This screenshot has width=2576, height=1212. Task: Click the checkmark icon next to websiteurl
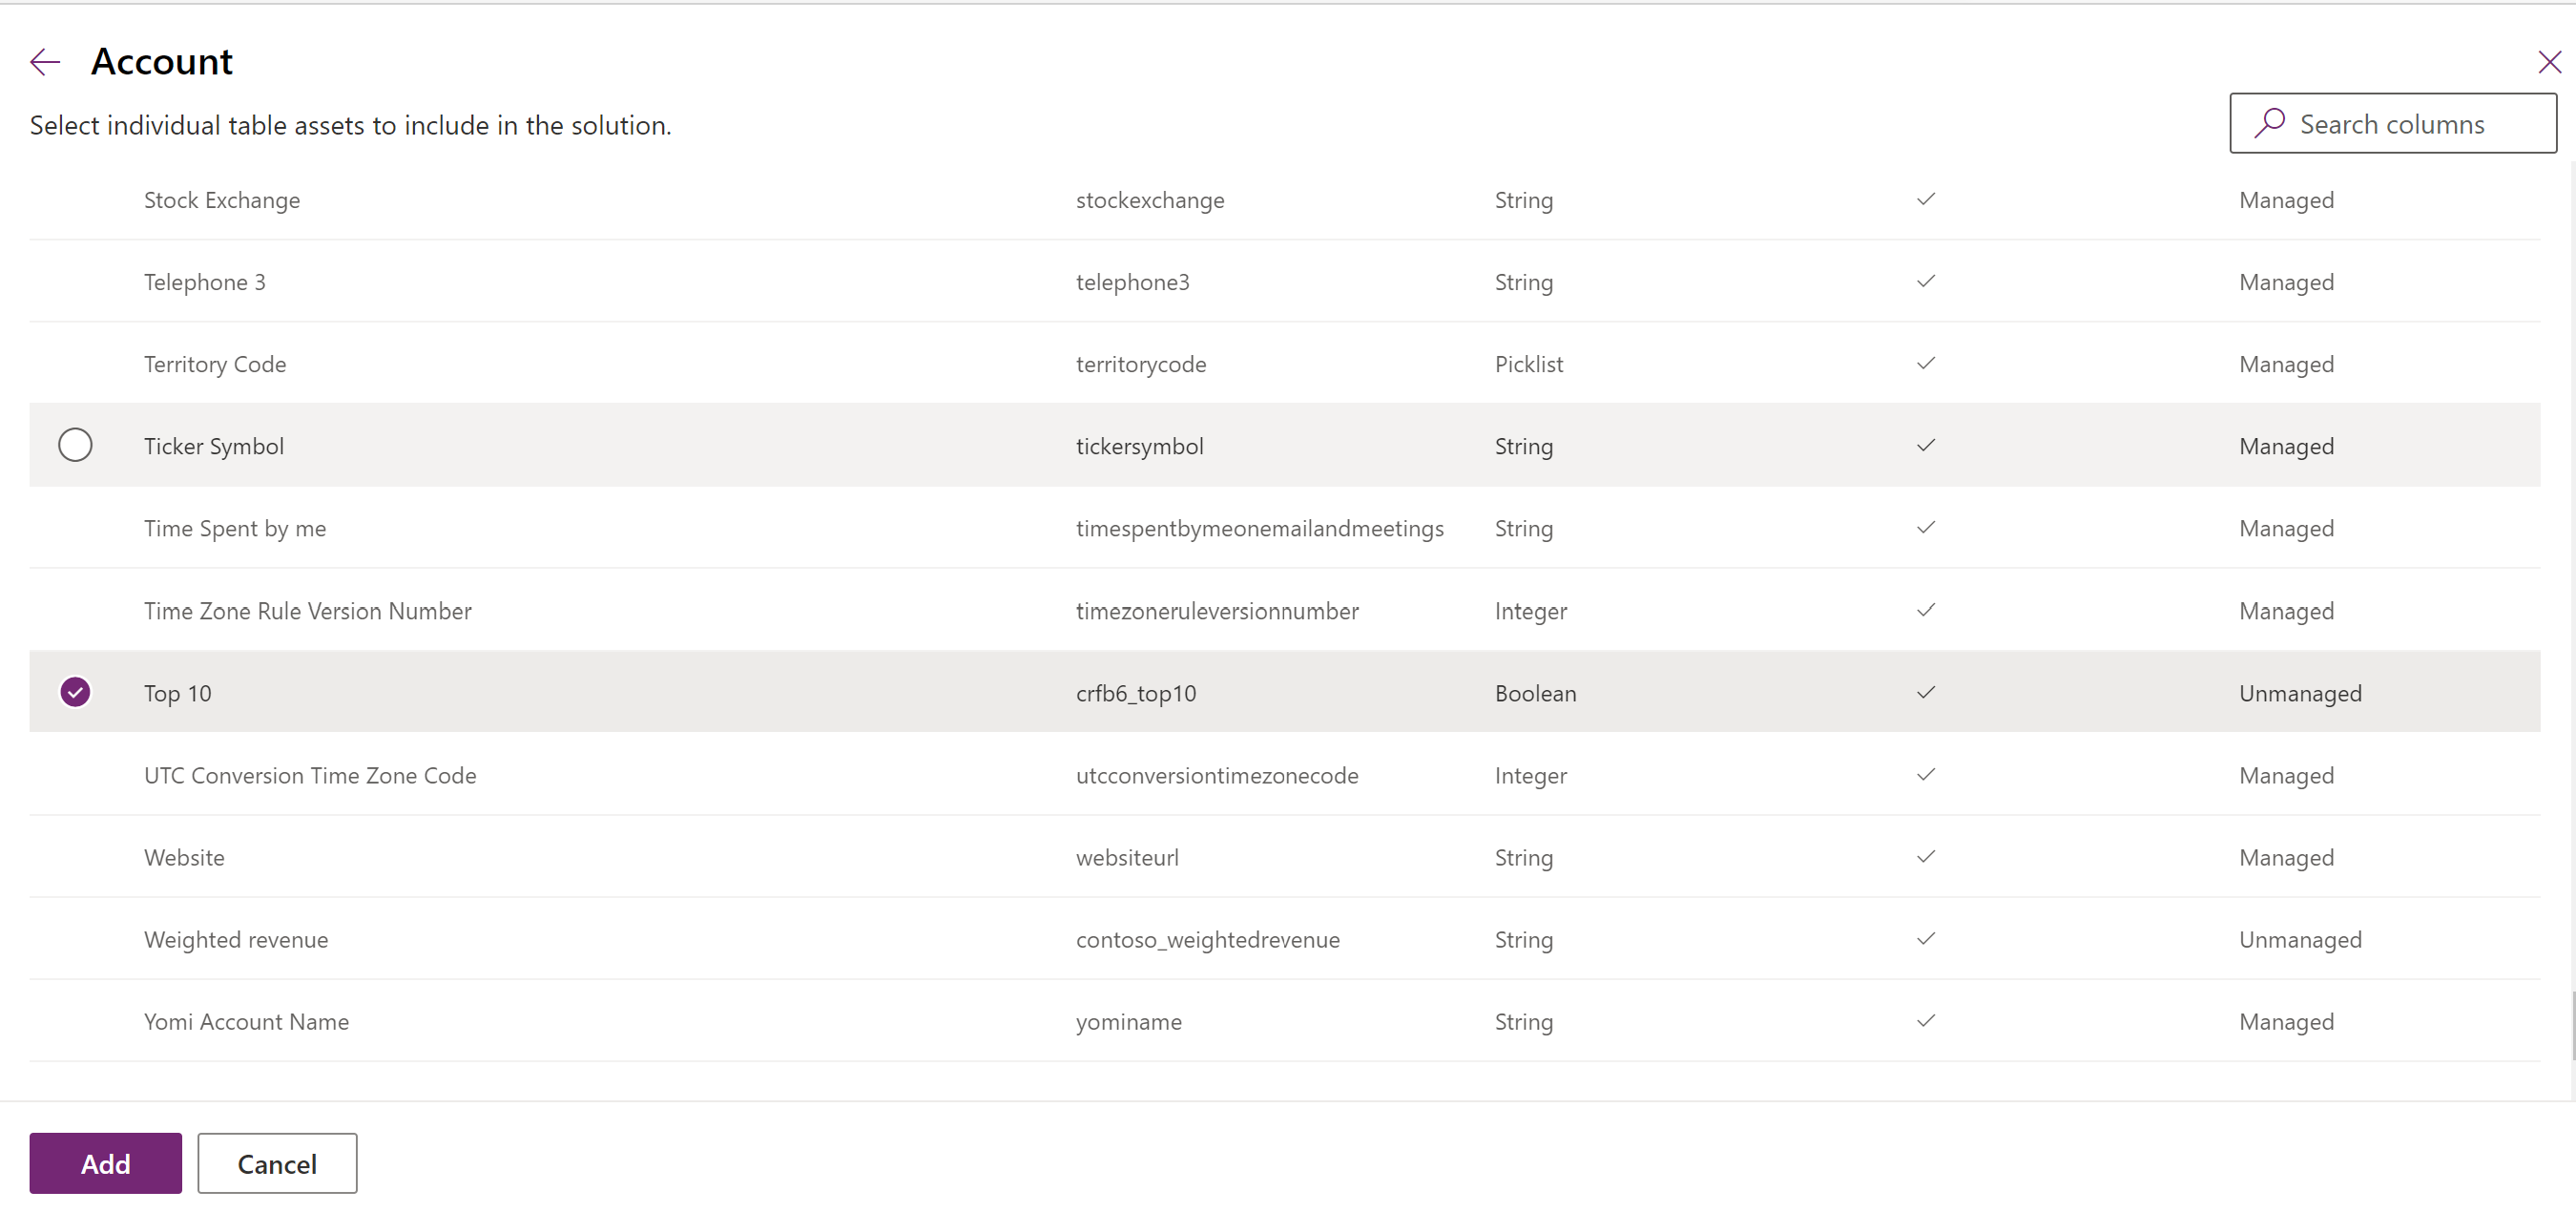point(1925,856)
